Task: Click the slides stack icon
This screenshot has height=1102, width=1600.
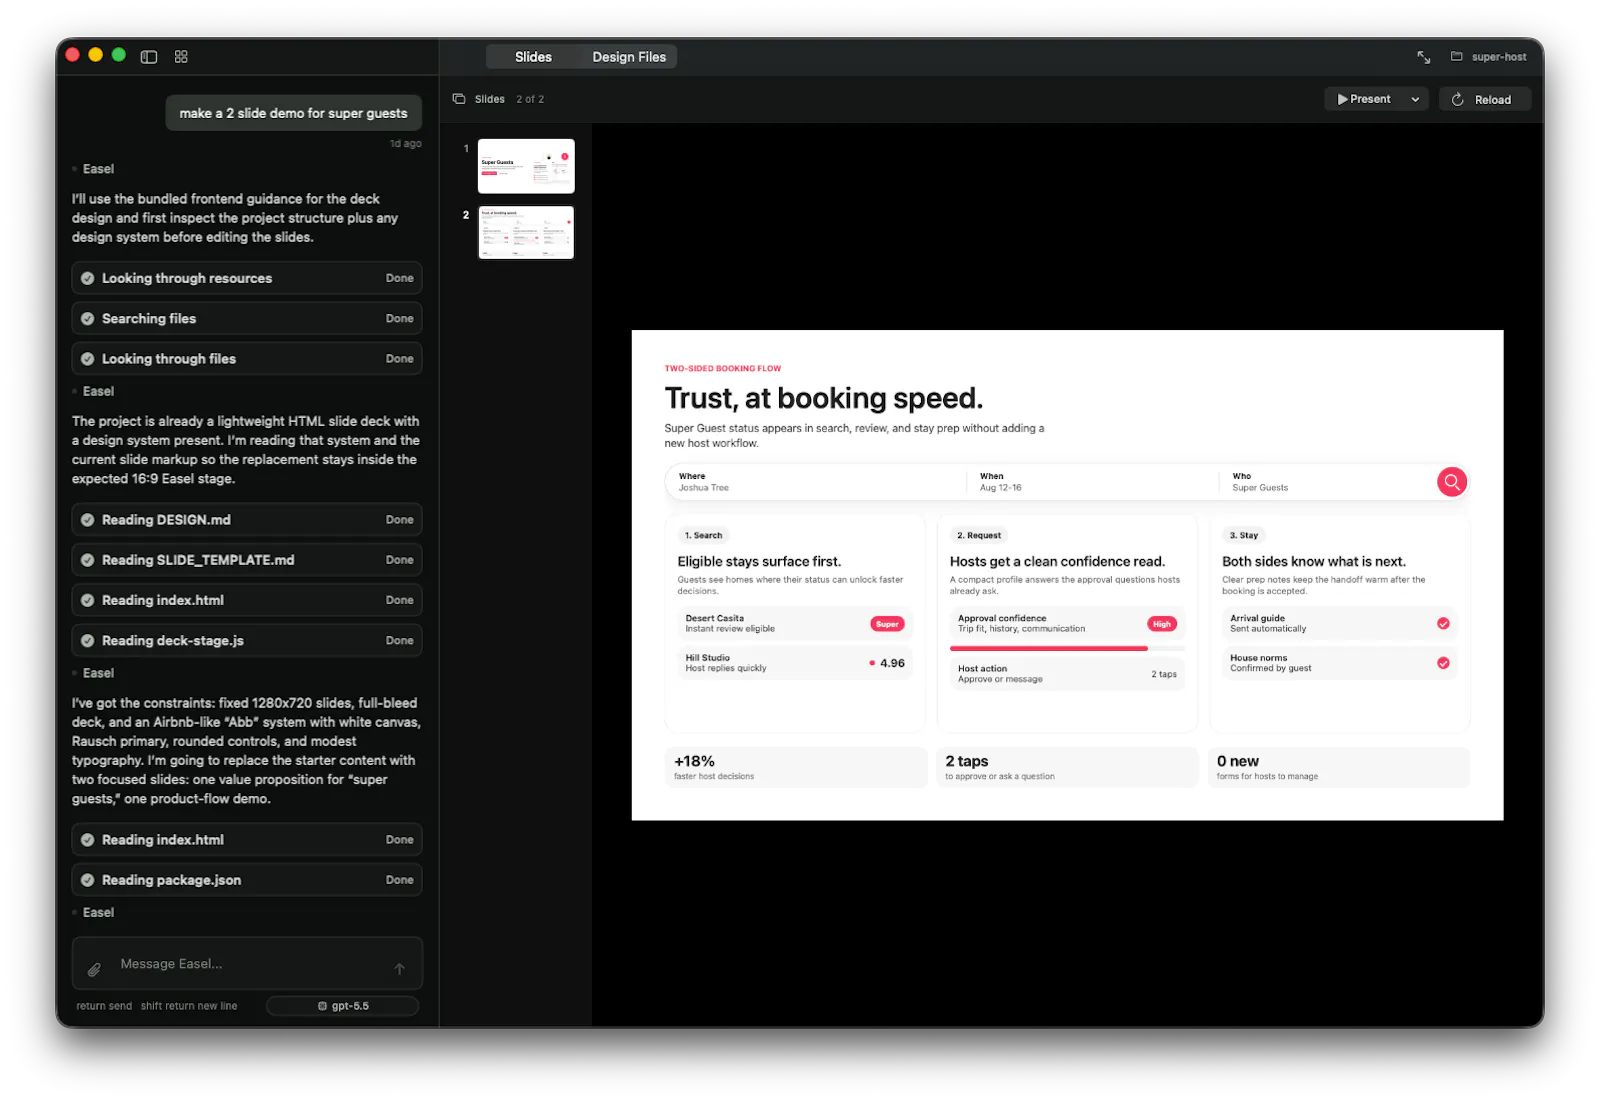Action: coord(459,99)
